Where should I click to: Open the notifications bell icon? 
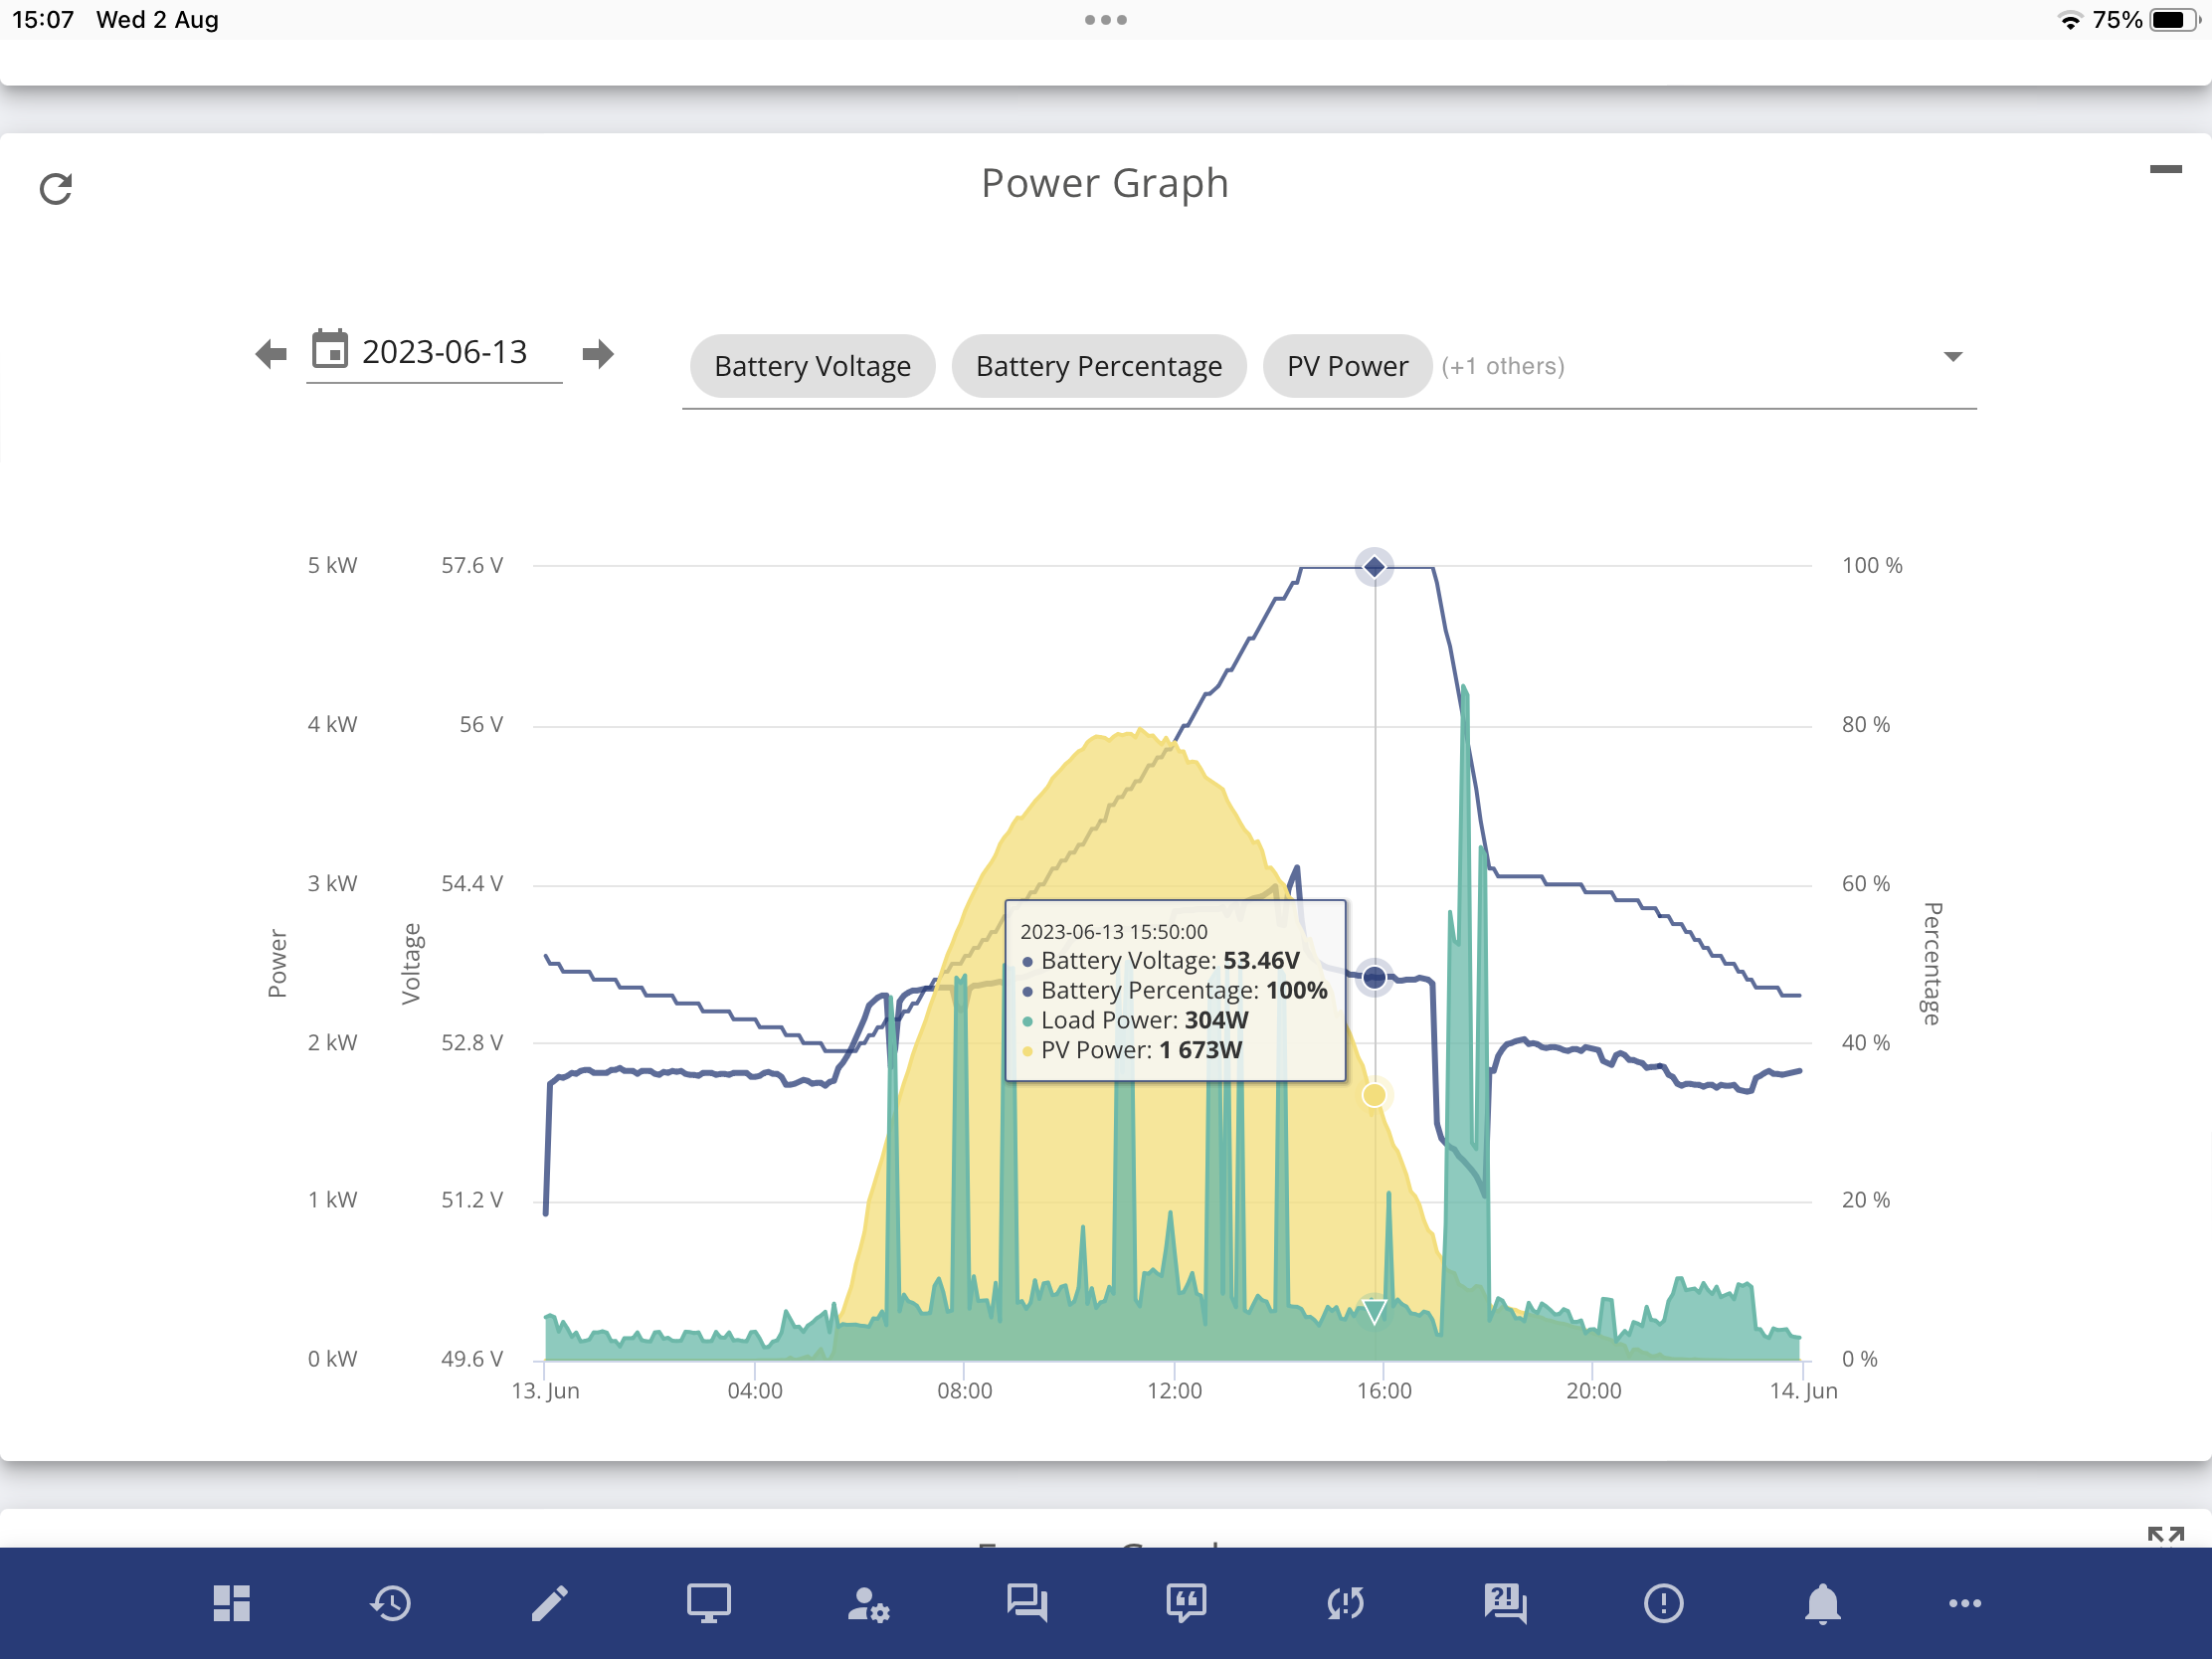(x=1822, y=1604)
